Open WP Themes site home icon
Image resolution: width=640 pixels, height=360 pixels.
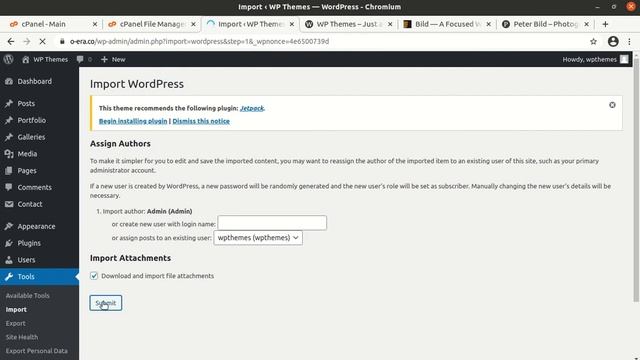(x=26, y=59)
